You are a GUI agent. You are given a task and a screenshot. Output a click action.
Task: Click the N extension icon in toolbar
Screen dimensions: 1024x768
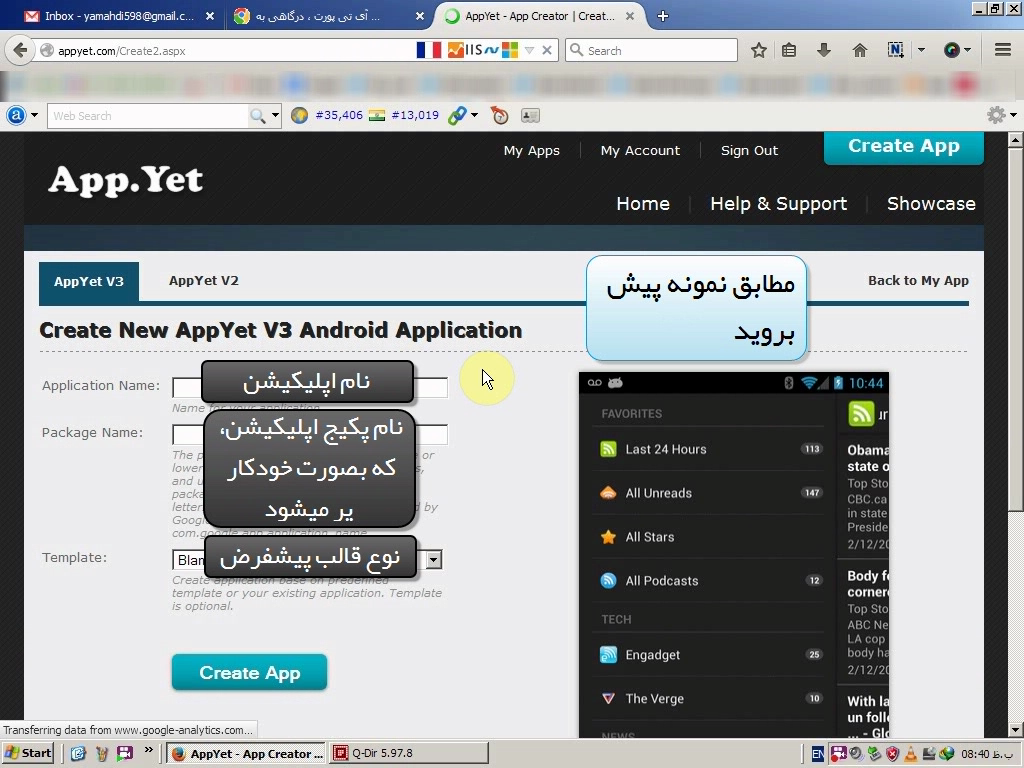point(895,50)
